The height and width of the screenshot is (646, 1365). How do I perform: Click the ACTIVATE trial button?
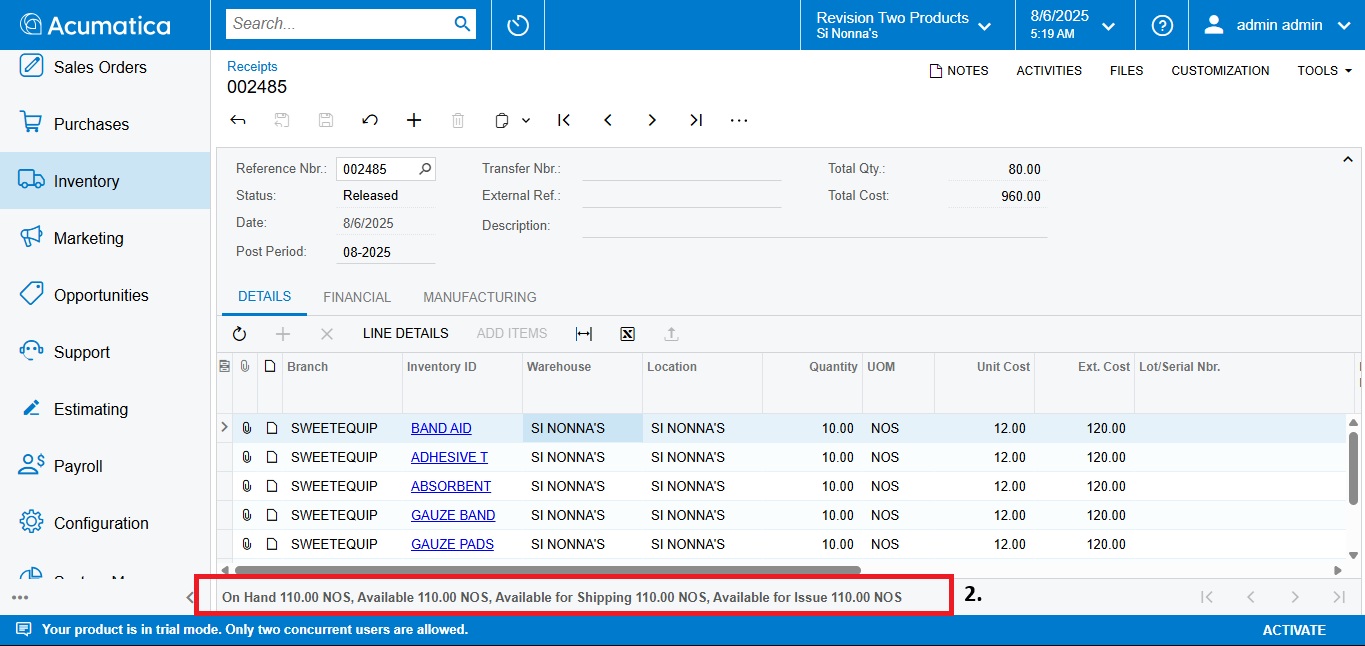1293,630
